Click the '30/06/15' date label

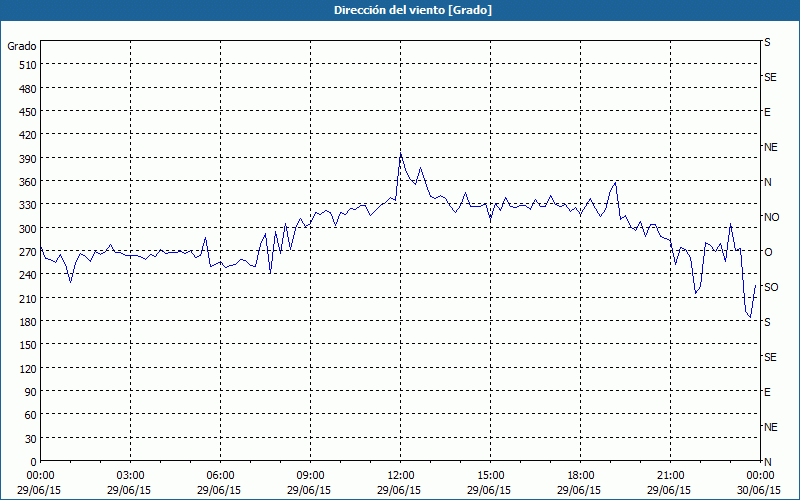coord(759,490)
